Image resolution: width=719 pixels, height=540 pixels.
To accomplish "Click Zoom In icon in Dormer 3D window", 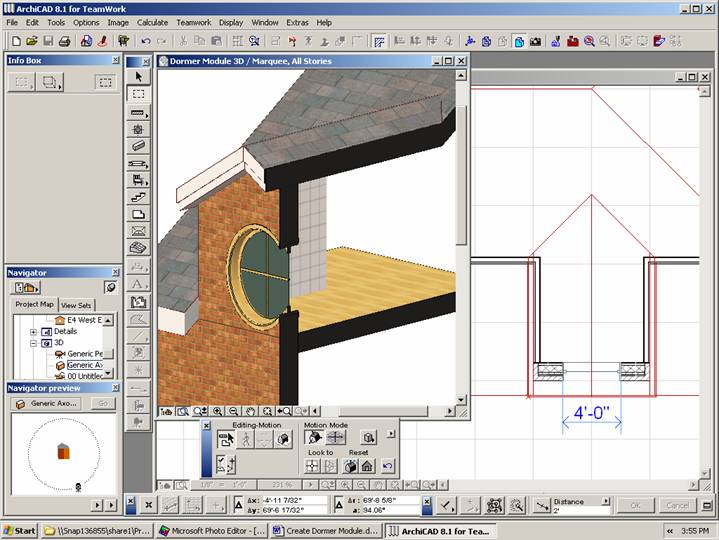I will [217, 412].
